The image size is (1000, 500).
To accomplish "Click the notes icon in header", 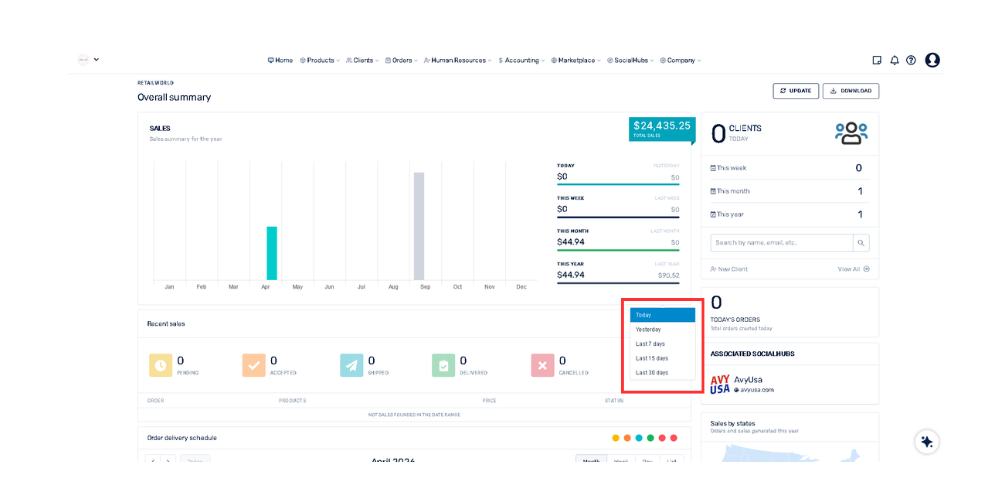I will [x=877, y=60].
